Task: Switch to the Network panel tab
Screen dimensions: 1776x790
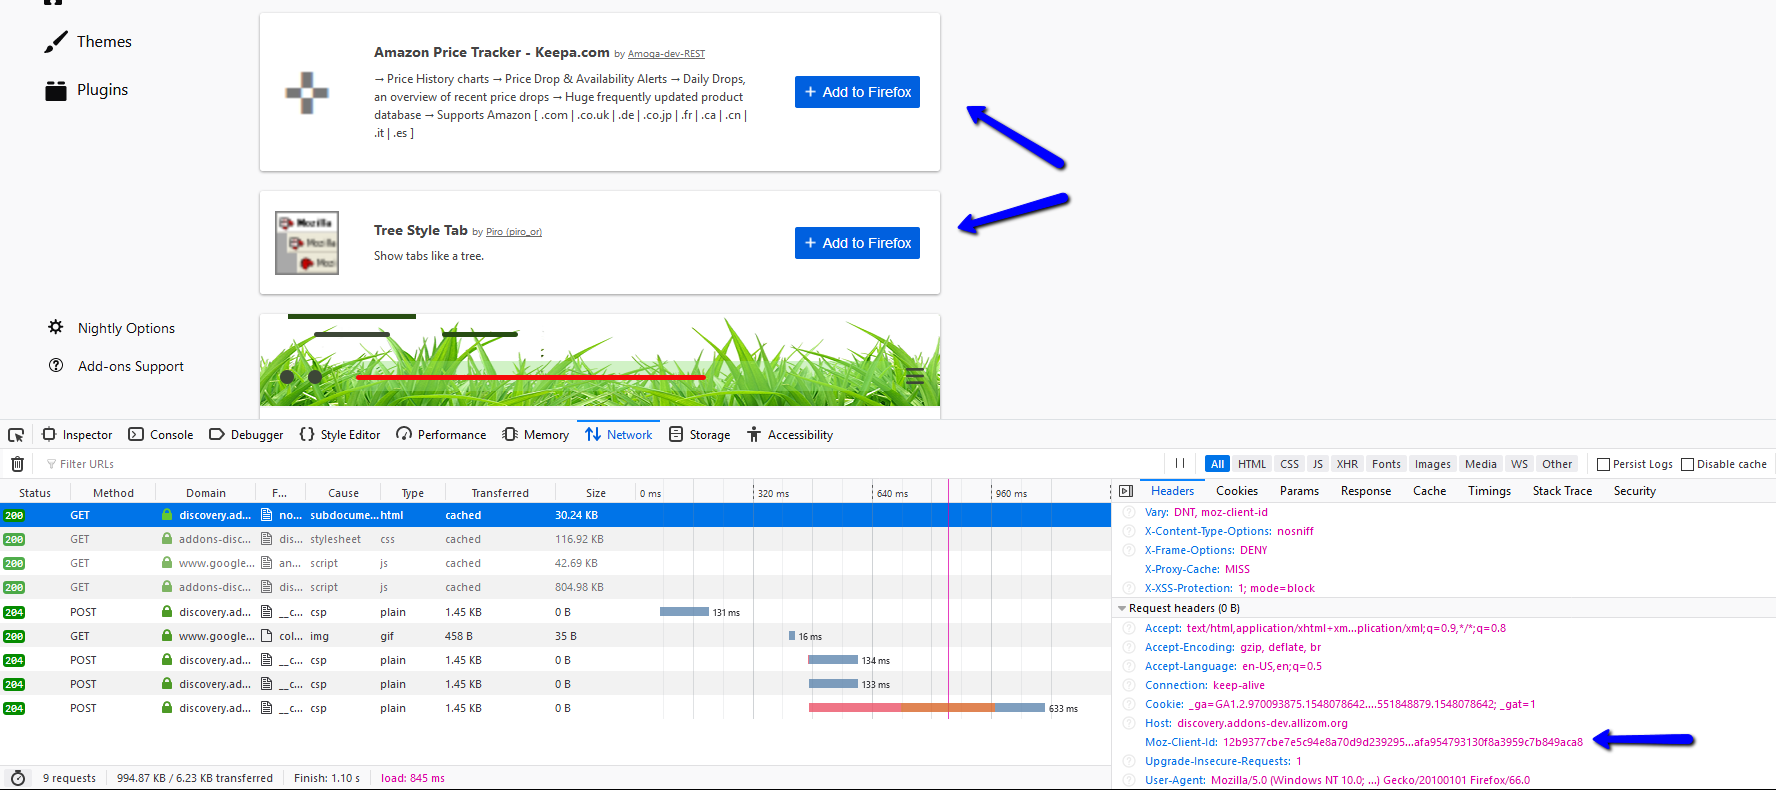Action: [619, 435]
